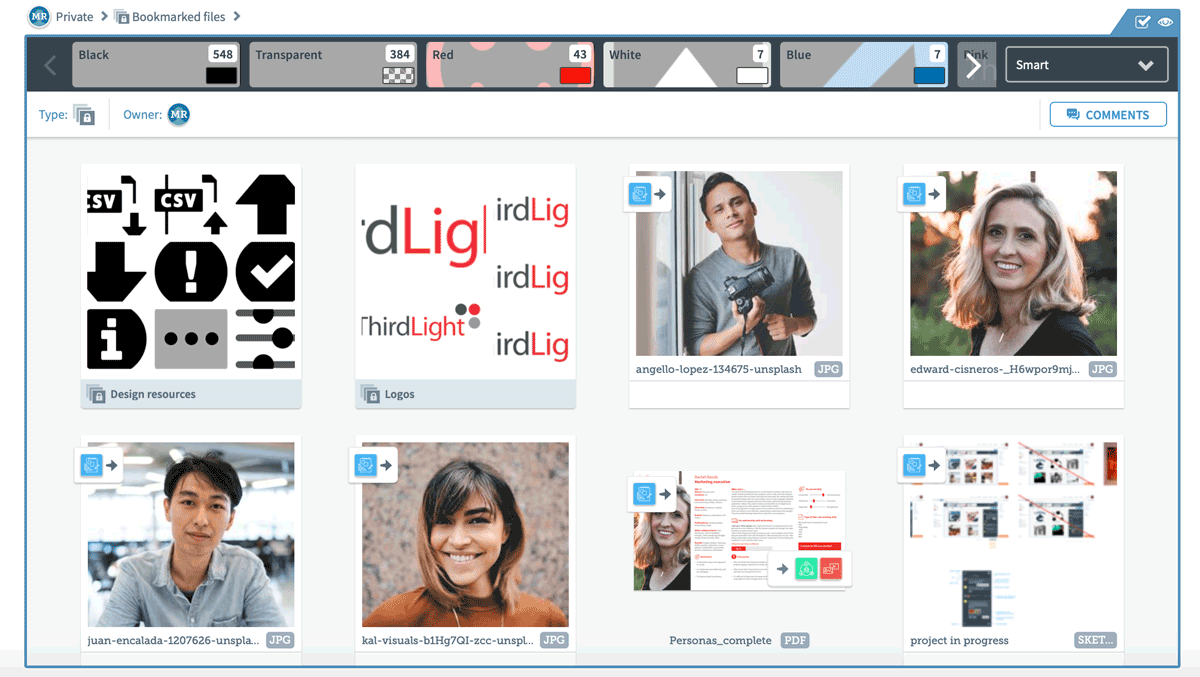Click the MR avatar in the breadcrumb
Viewport: 1200px width, 677px height.
coord(39,17)
